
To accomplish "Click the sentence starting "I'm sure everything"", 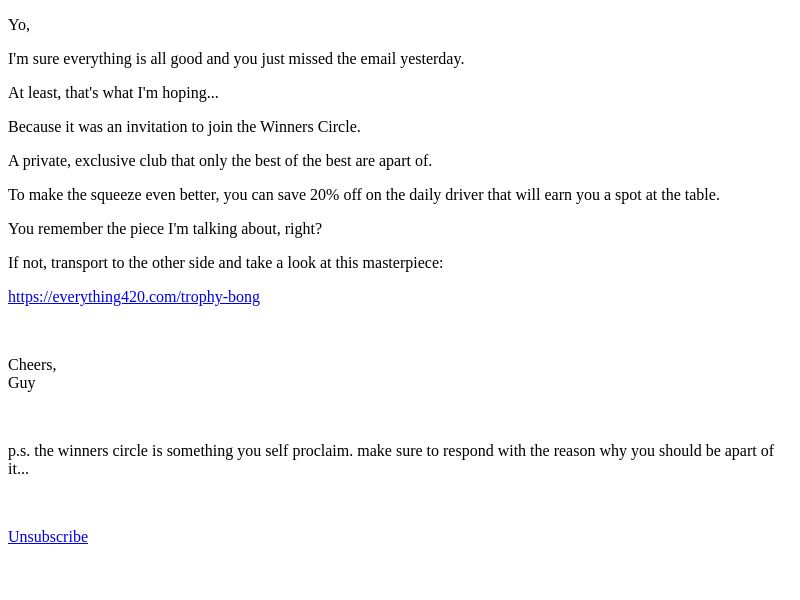I will click(x=236, y=59).
